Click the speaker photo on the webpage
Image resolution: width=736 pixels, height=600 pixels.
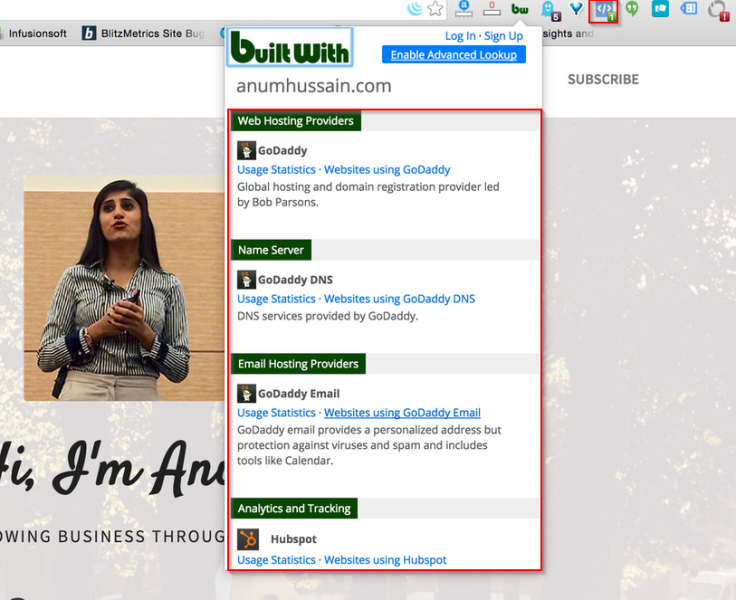pyautogui.click(x=124, y=288)
